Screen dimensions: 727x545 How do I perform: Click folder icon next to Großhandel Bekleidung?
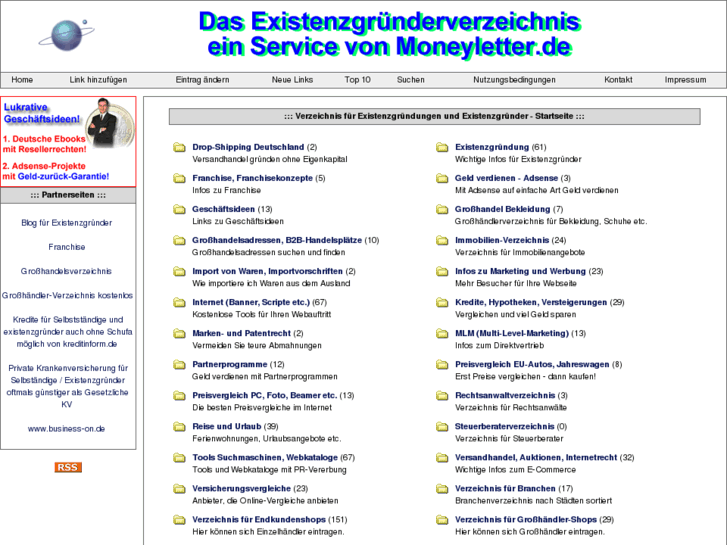[442, 210]
